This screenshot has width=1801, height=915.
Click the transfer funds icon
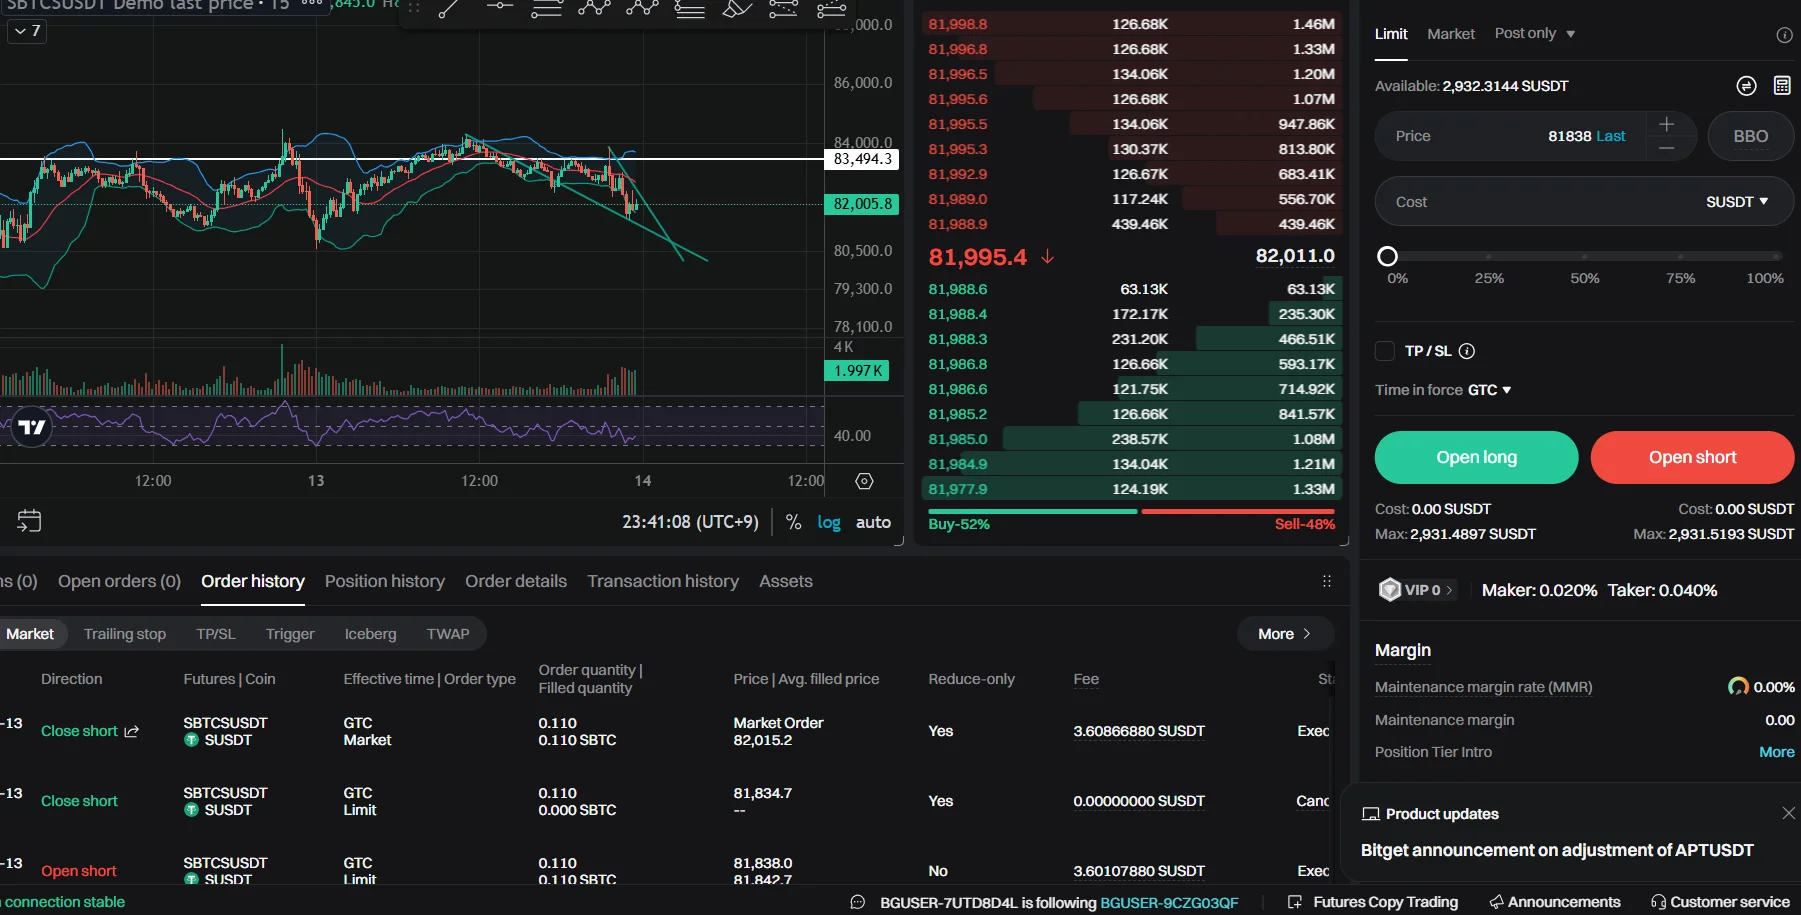coord(1746,86)
